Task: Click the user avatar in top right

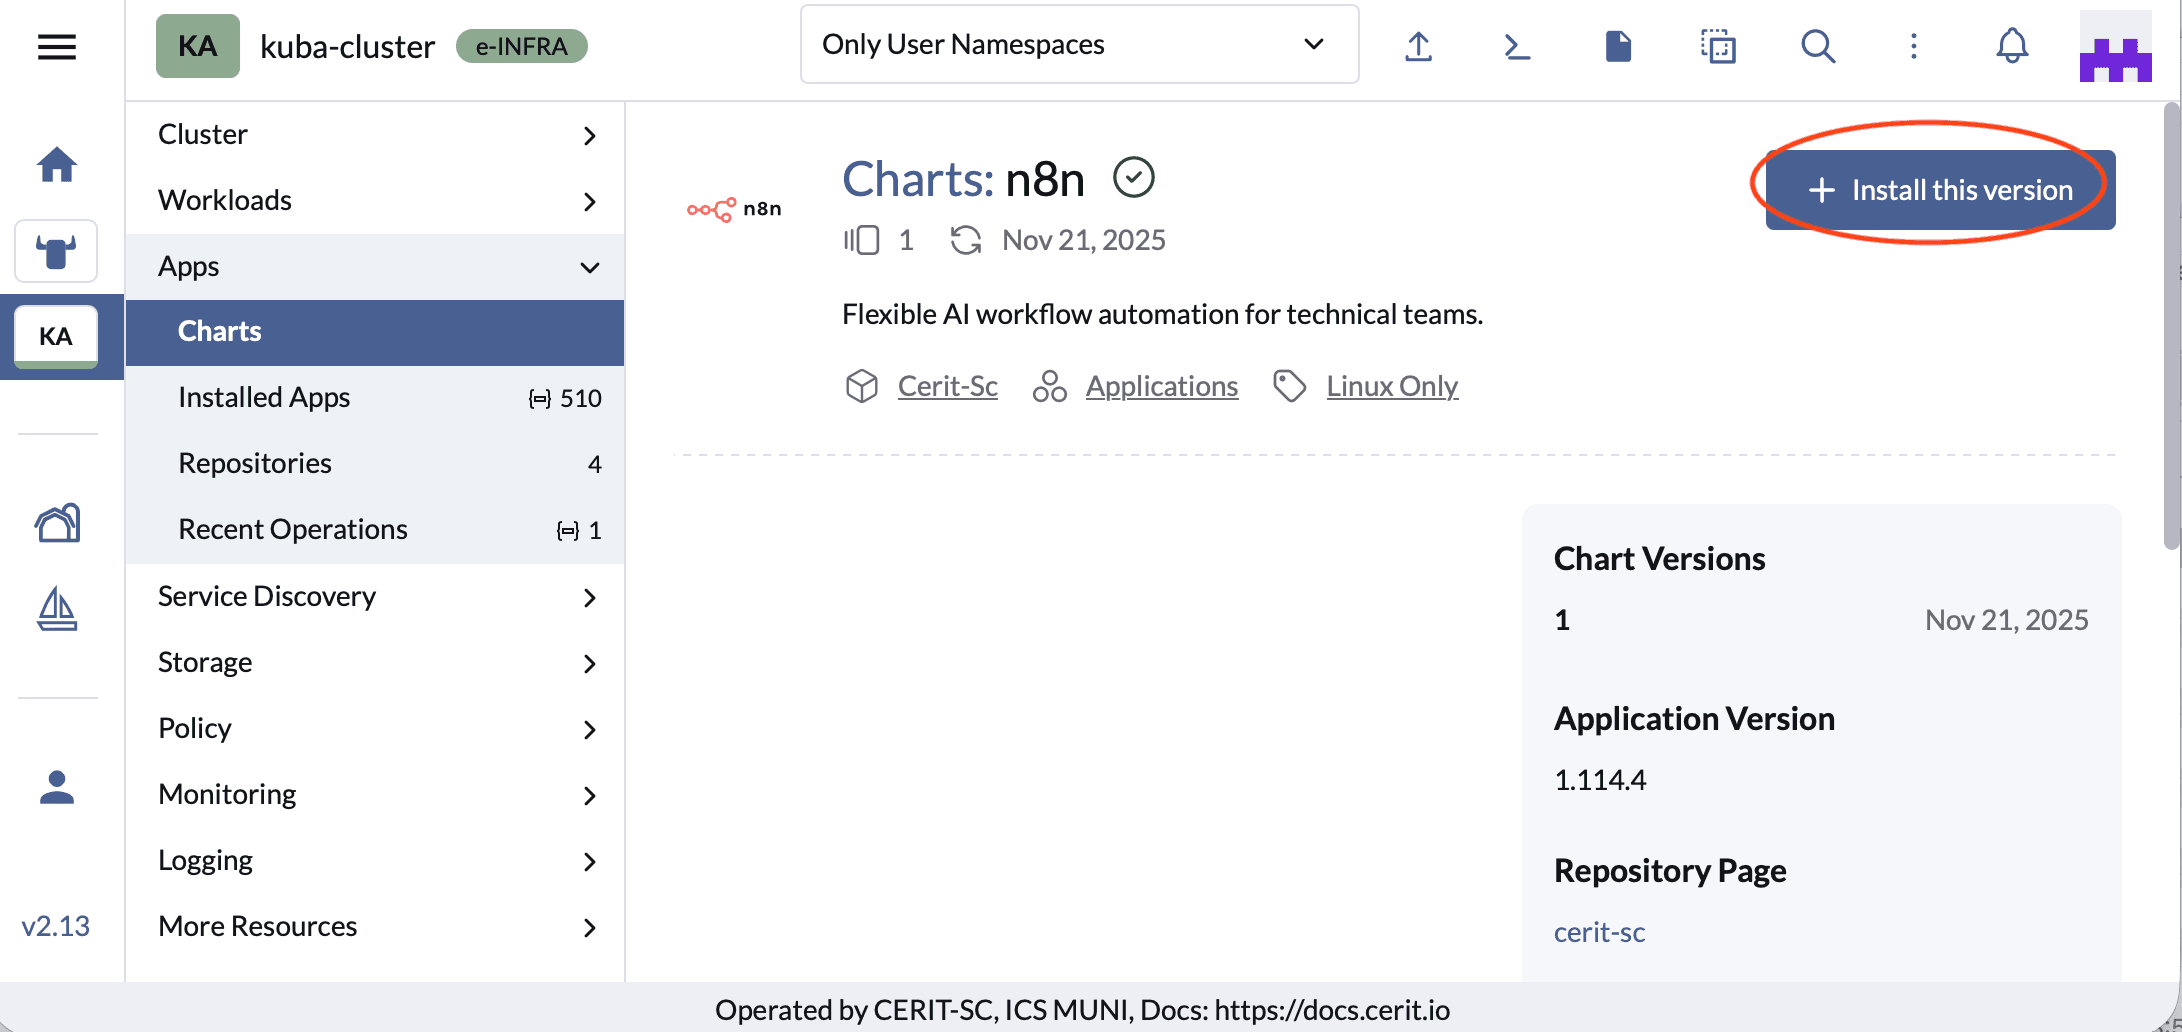Action: 2115,47
